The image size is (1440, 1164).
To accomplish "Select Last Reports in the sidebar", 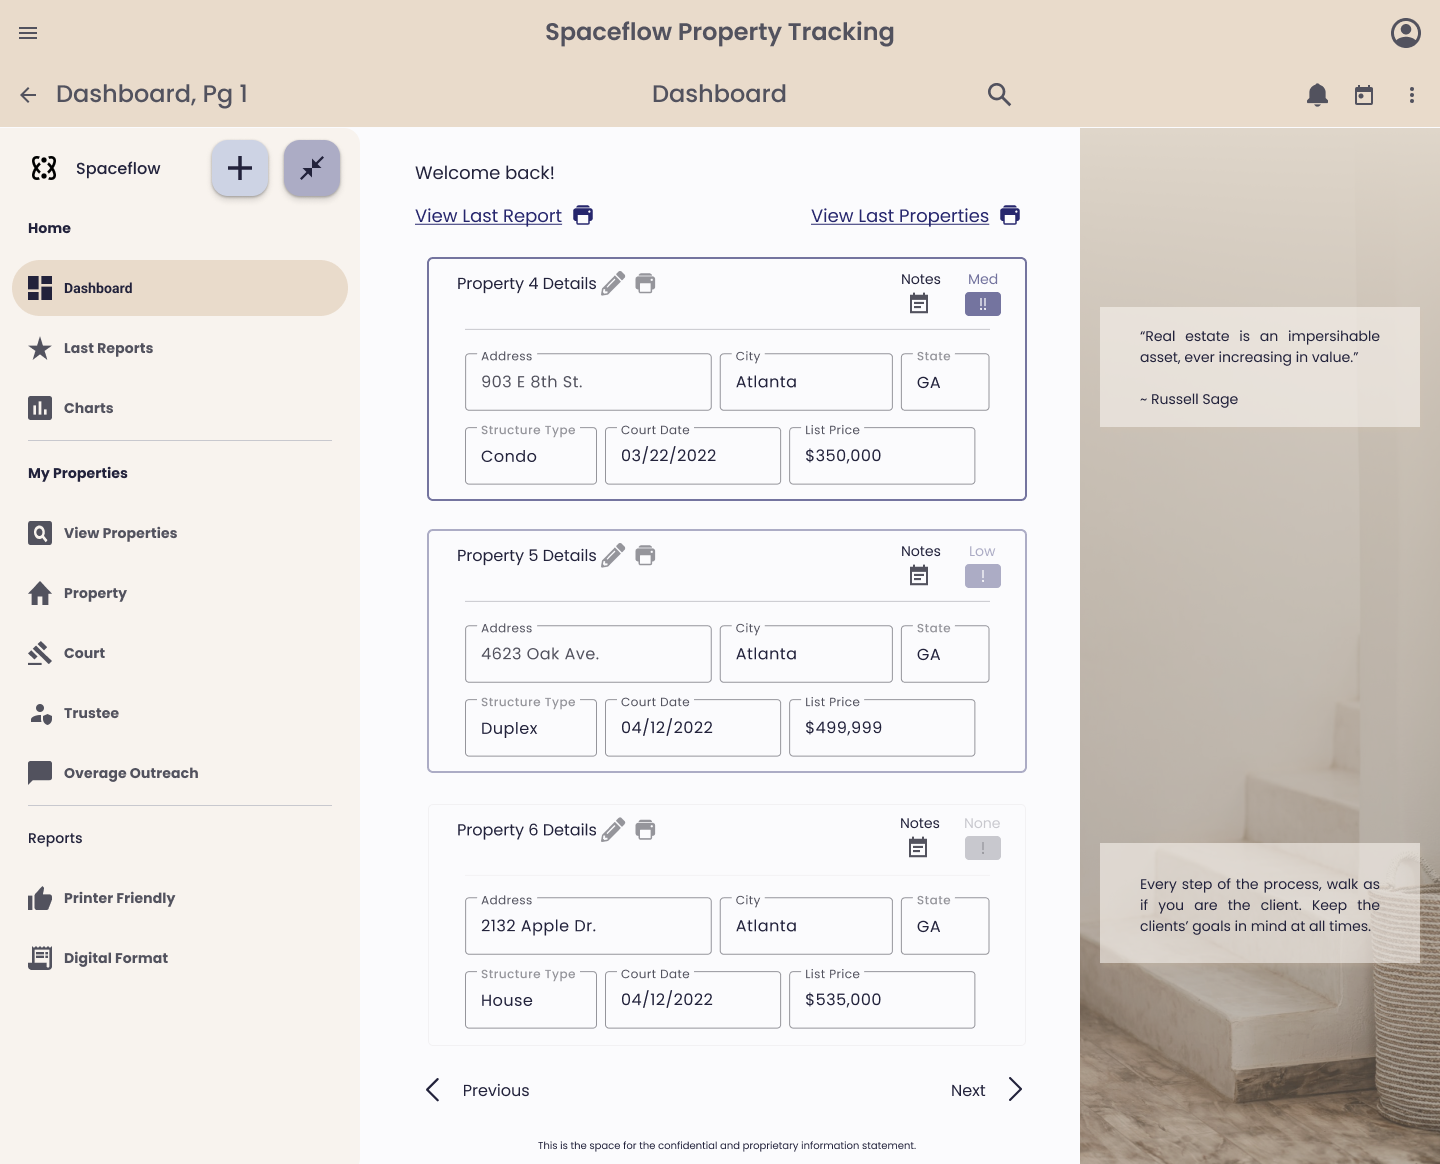I will coord(108,348).
